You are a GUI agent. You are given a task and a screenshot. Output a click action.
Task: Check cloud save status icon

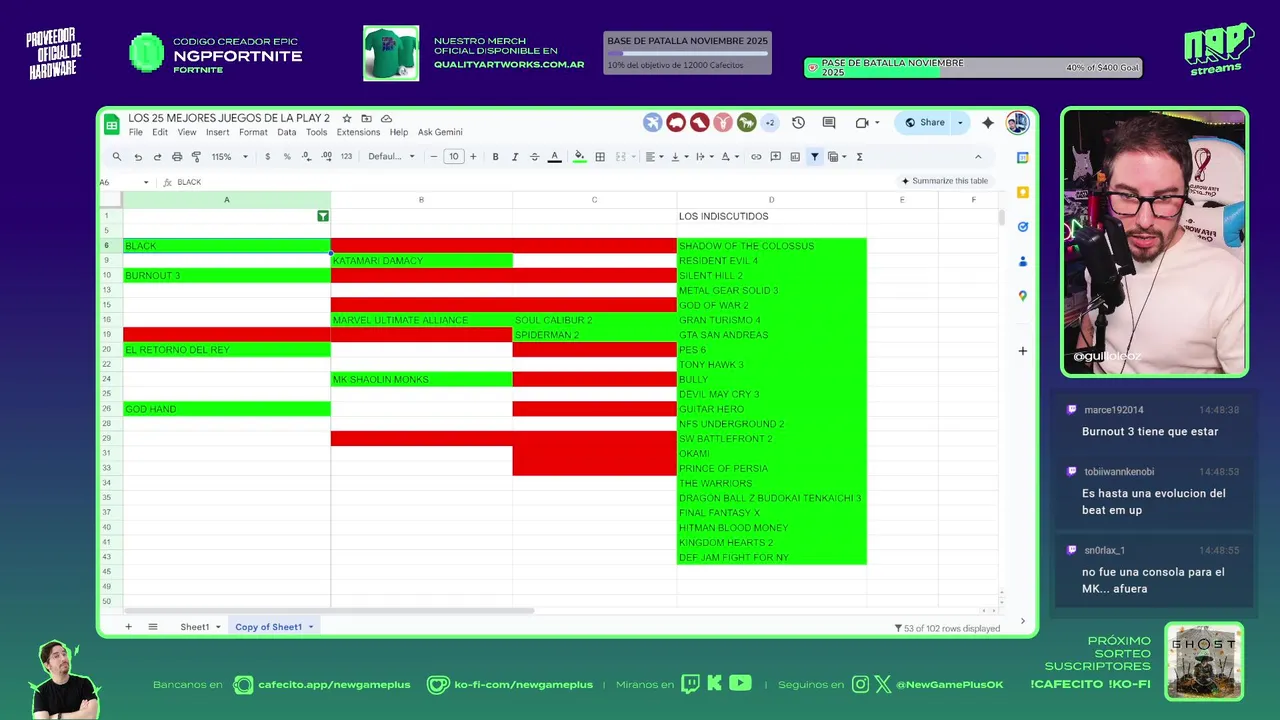tap(386, 118)
